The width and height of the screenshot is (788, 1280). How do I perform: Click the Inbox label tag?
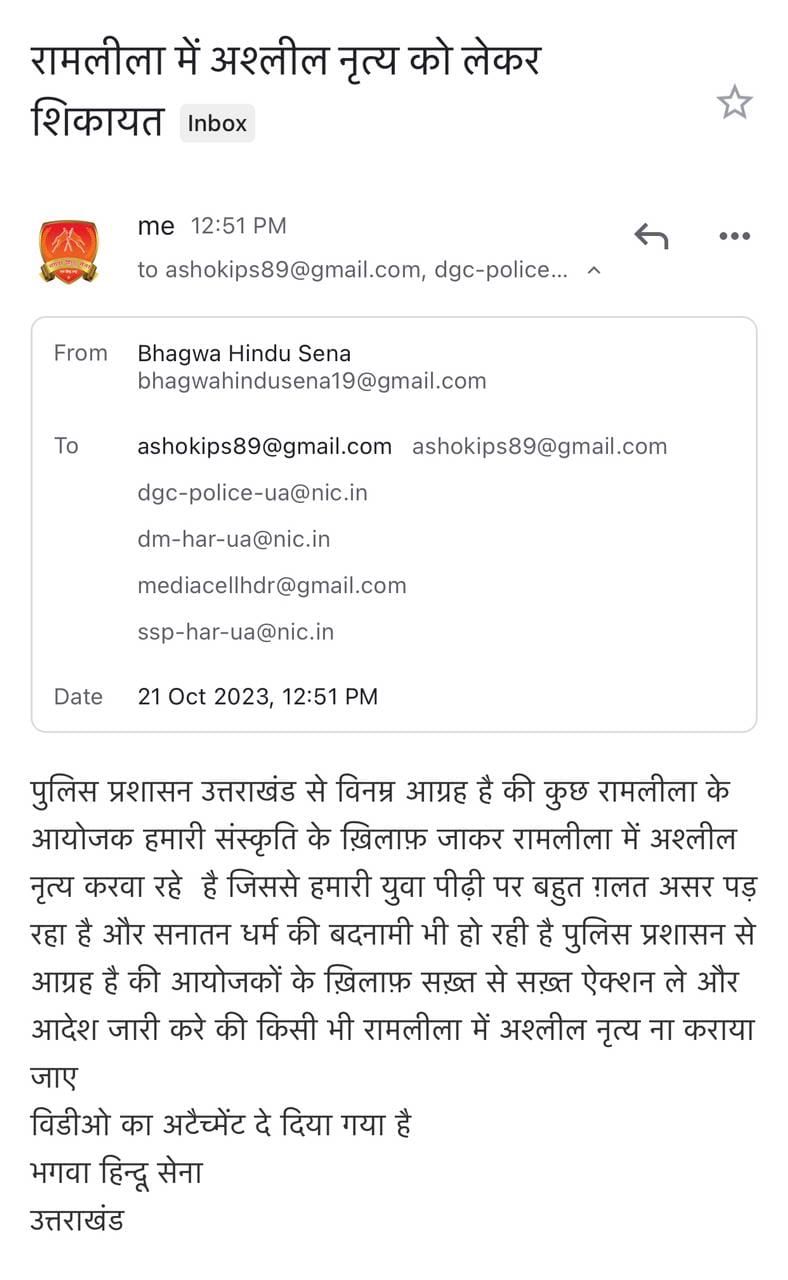pyautogui.click(x=217, y=124)
